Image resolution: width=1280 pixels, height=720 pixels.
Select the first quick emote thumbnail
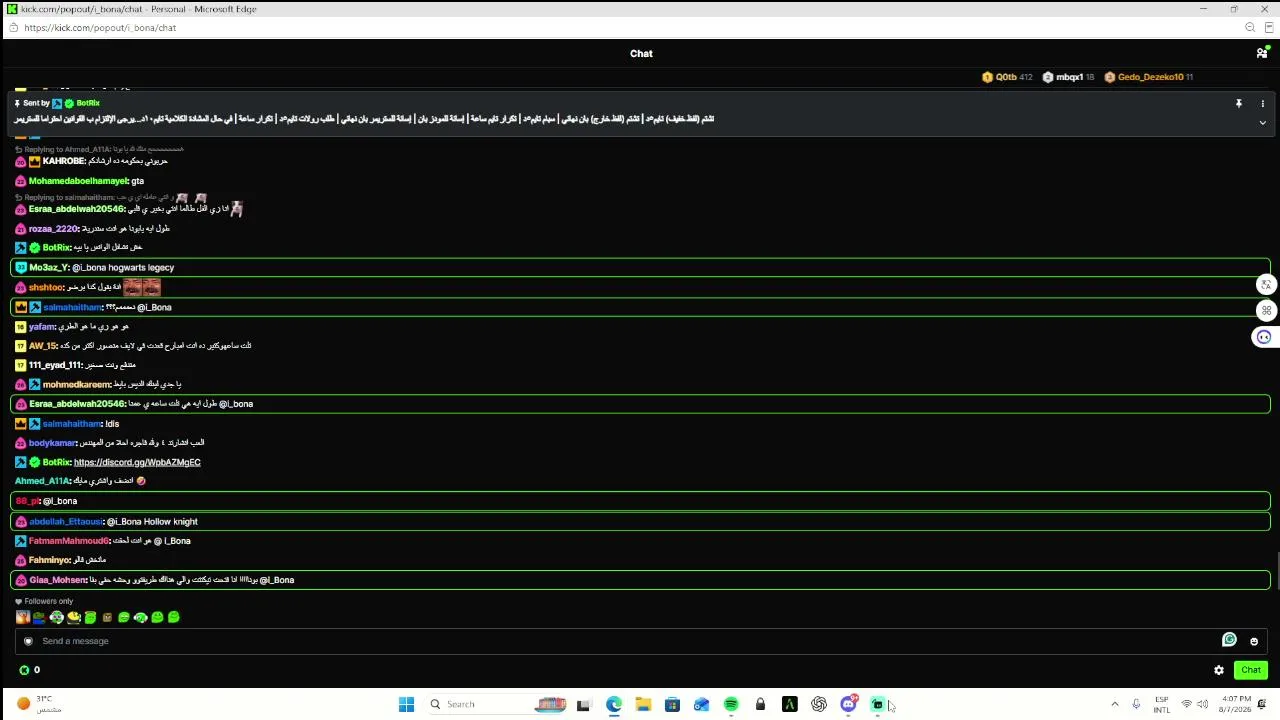click(22, 617)
